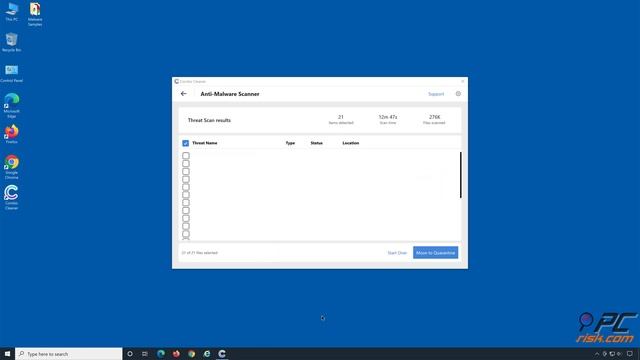This screenshot has width=640, height=360.
Task: Click the threat list vertical scrollbar
Action: pos(460,175)
